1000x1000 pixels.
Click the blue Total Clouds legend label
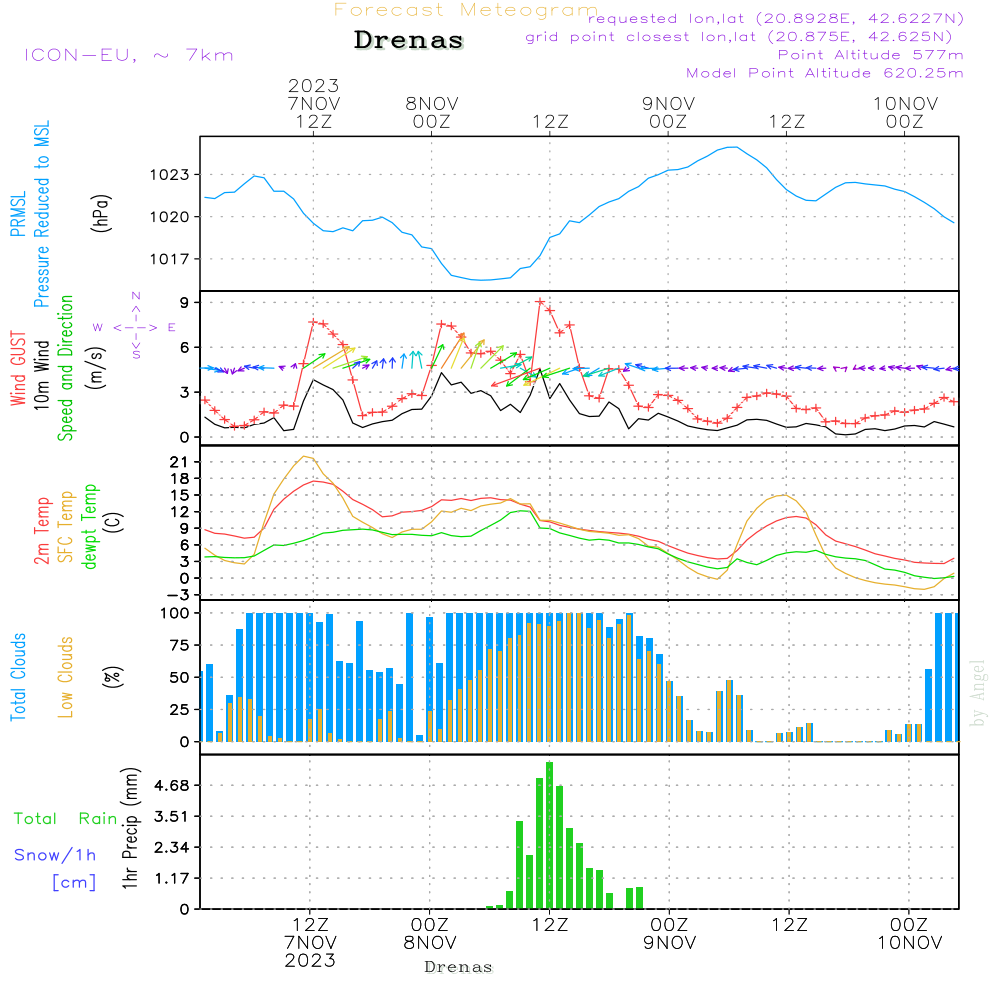click(17, 677)
